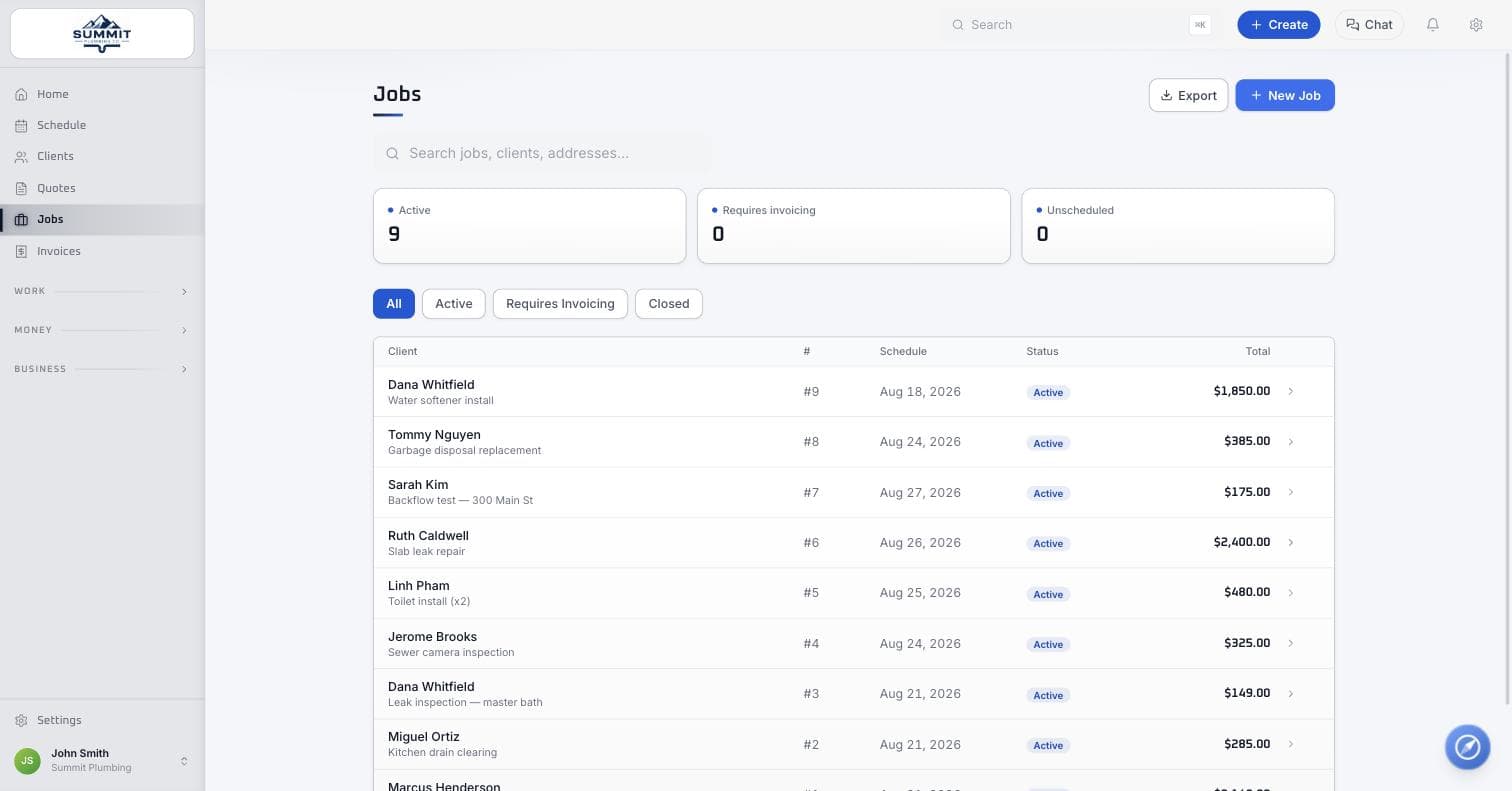This screenshot has height=791, width=1512.
Task: Click the Aug 27, 2026 schedule date
Action: click(920, 492)
